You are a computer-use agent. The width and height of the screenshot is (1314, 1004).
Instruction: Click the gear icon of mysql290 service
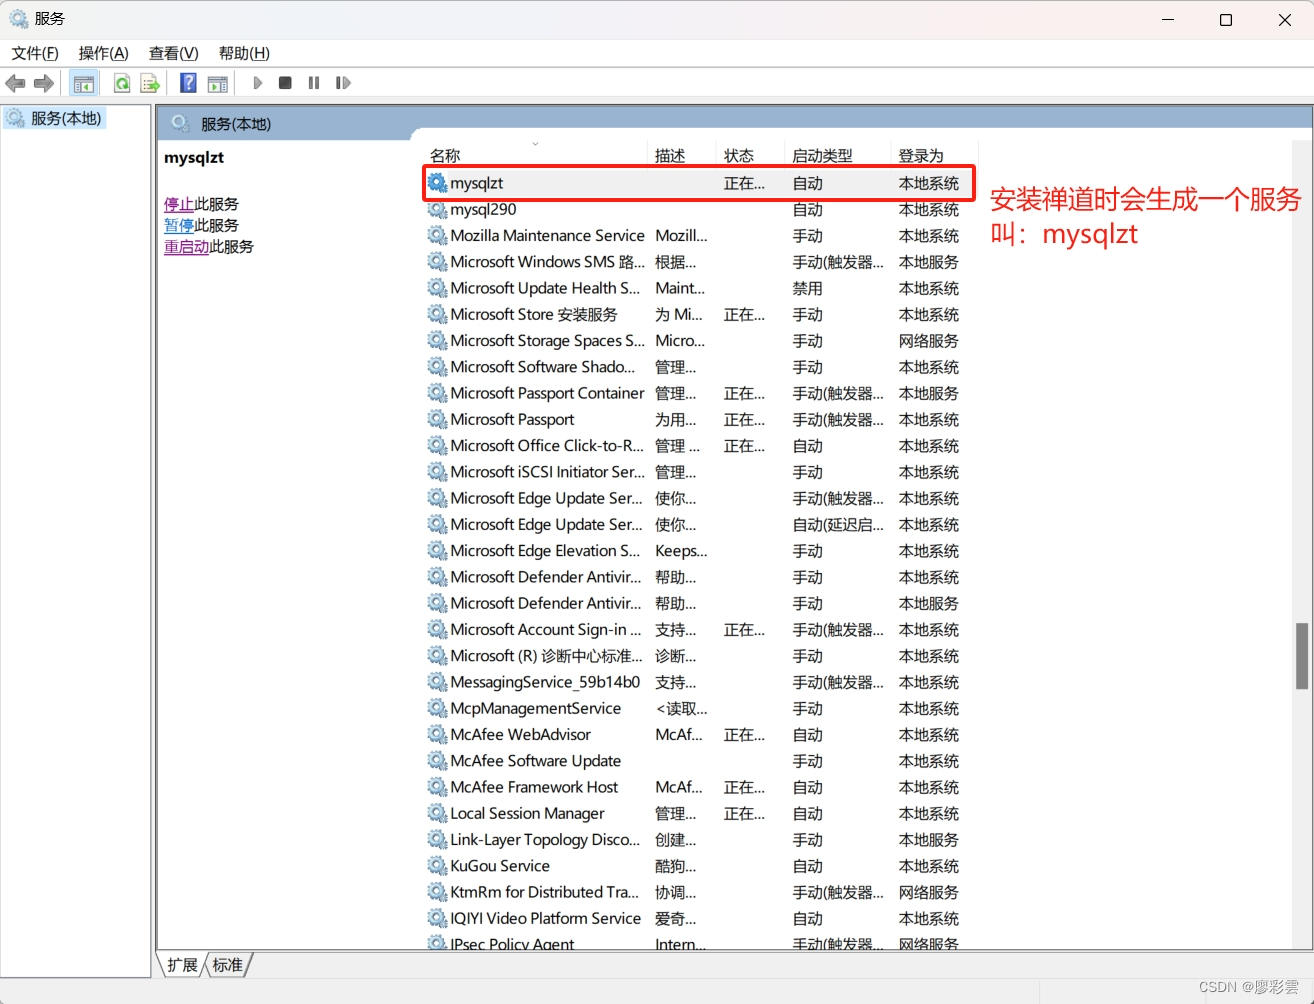point(437,209)
